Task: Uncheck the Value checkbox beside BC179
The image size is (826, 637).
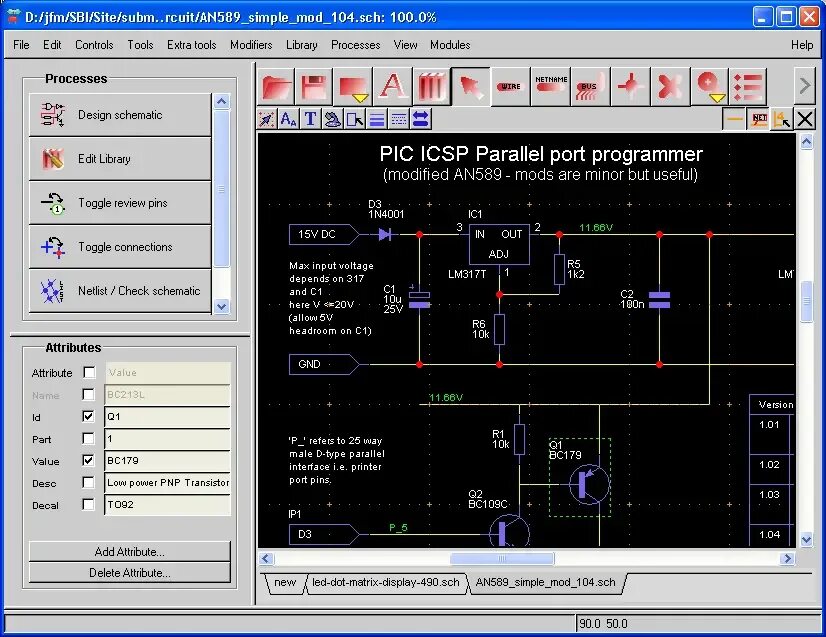Action: coord(88,460)
